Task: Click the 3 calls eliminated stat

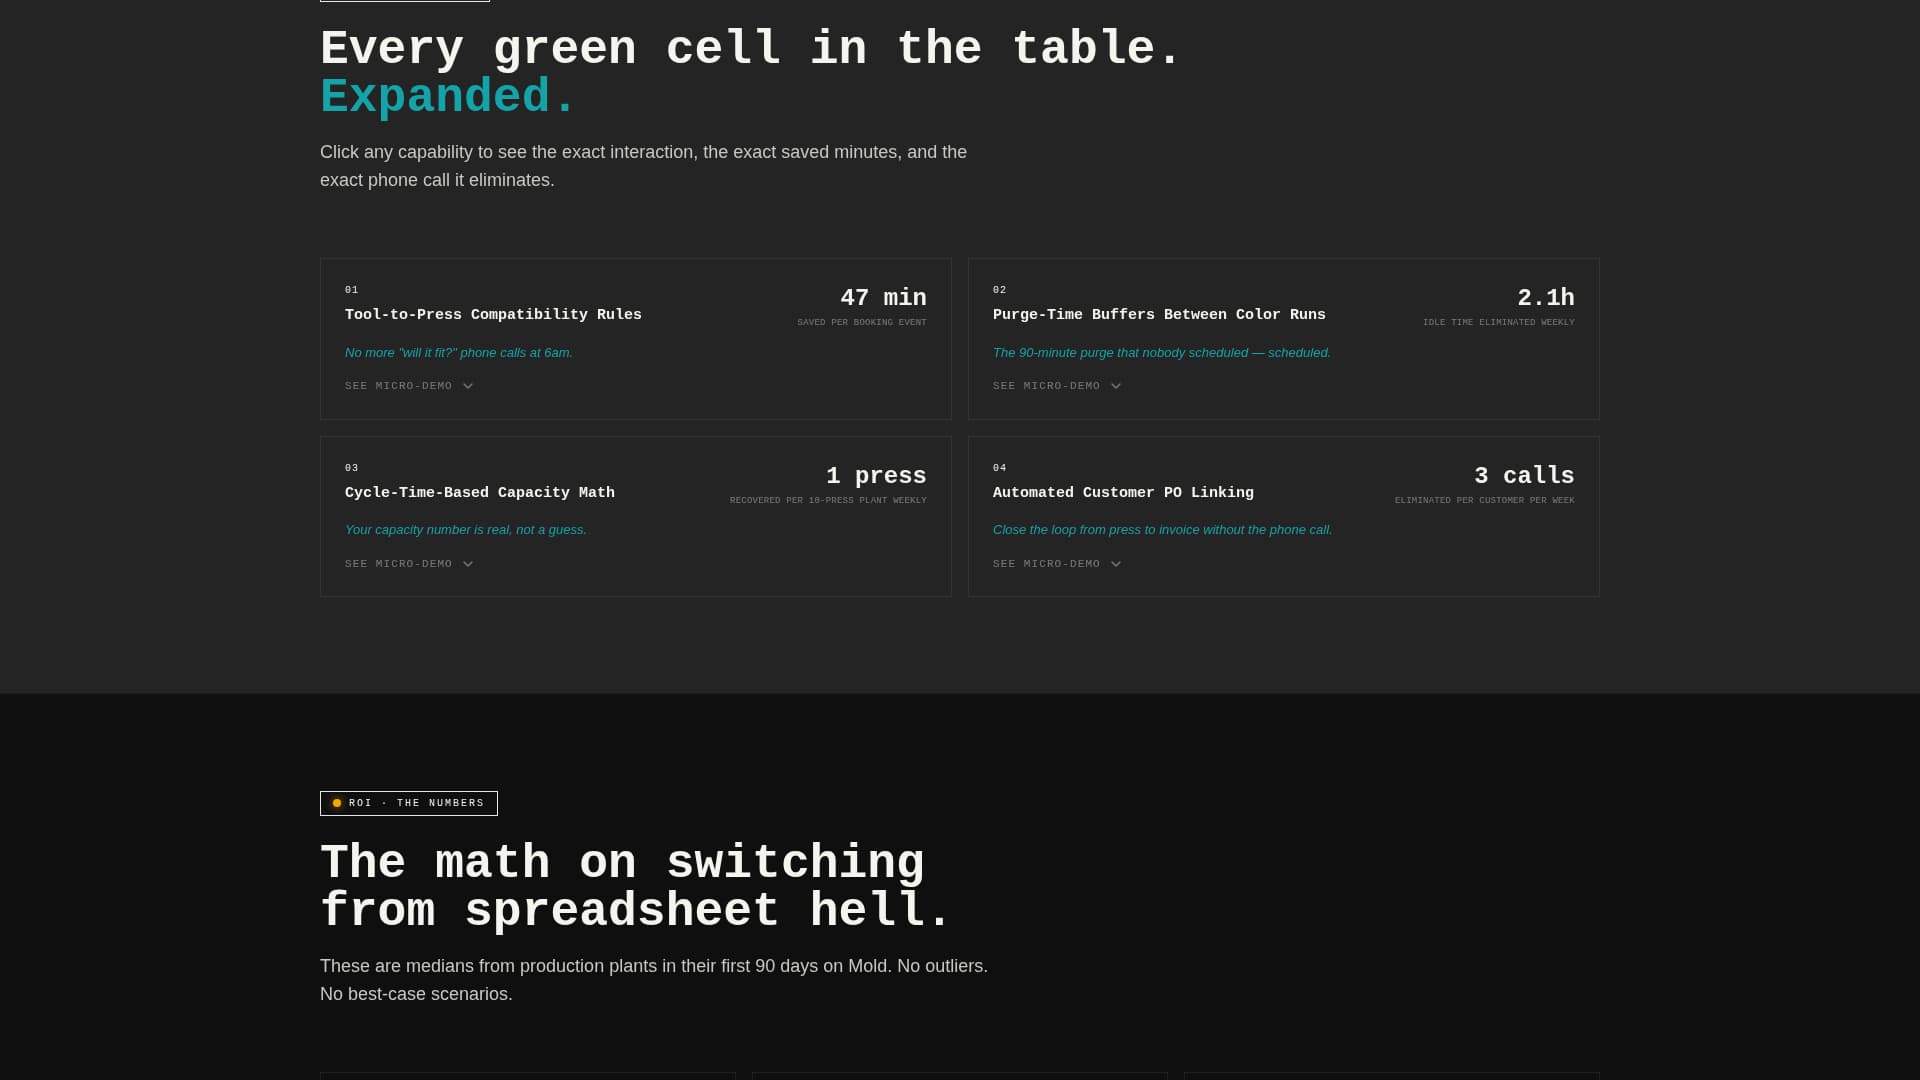Action: tap(1524, 475)
